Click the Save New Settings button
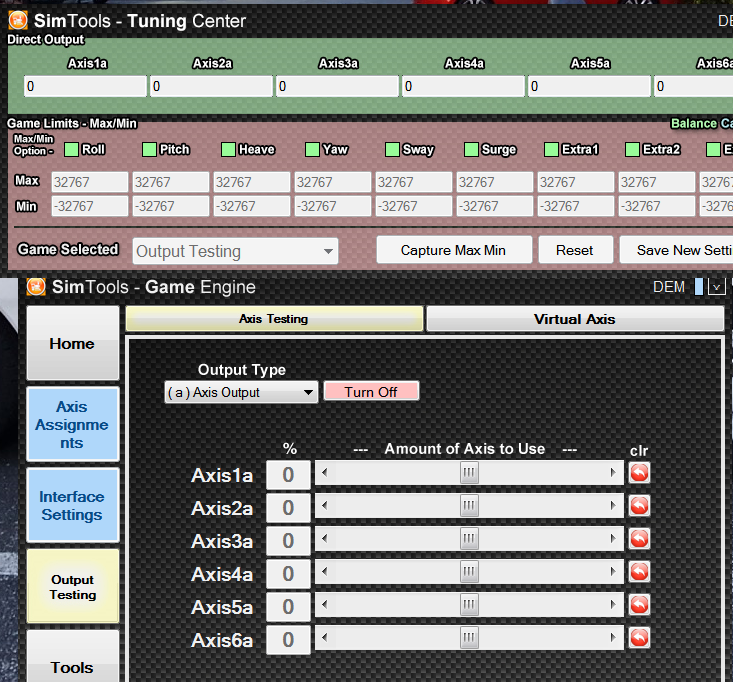Screen dimensions: 733x693 tap(676, 250)
